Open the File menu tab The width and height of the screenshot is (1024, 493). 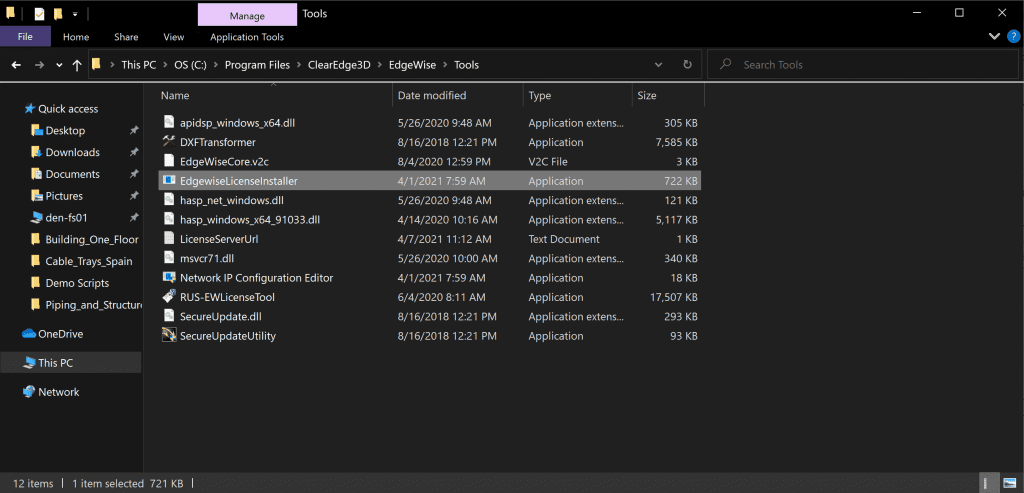tap(25, 37)
